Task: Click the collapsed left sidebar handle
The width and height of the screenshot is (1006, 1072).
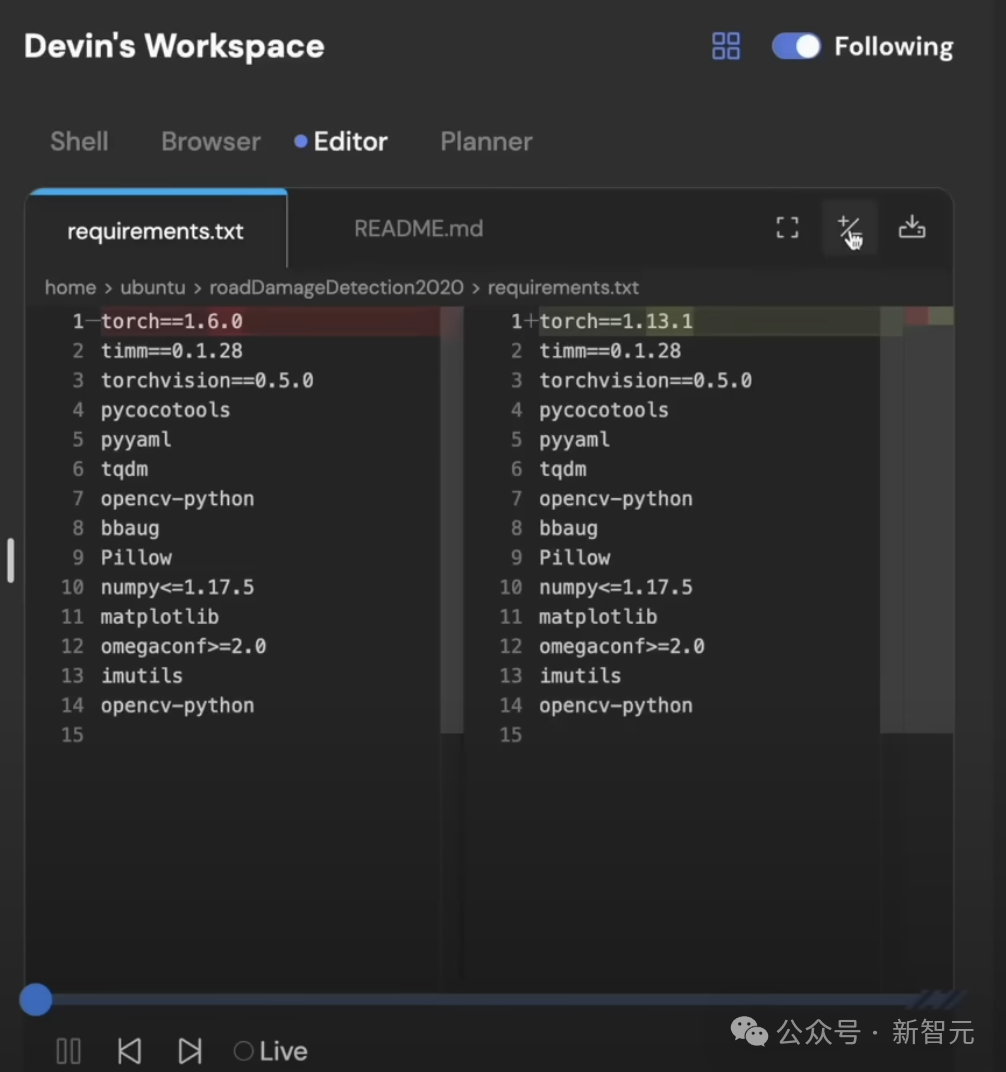Action: [x=11, y=561]
